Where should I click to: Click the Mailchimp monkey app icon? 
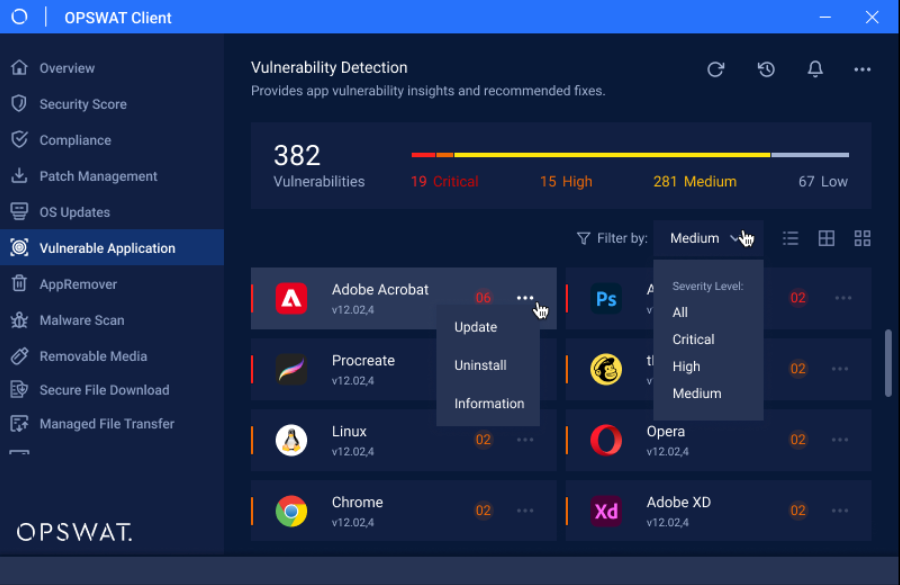coord(606,369)
